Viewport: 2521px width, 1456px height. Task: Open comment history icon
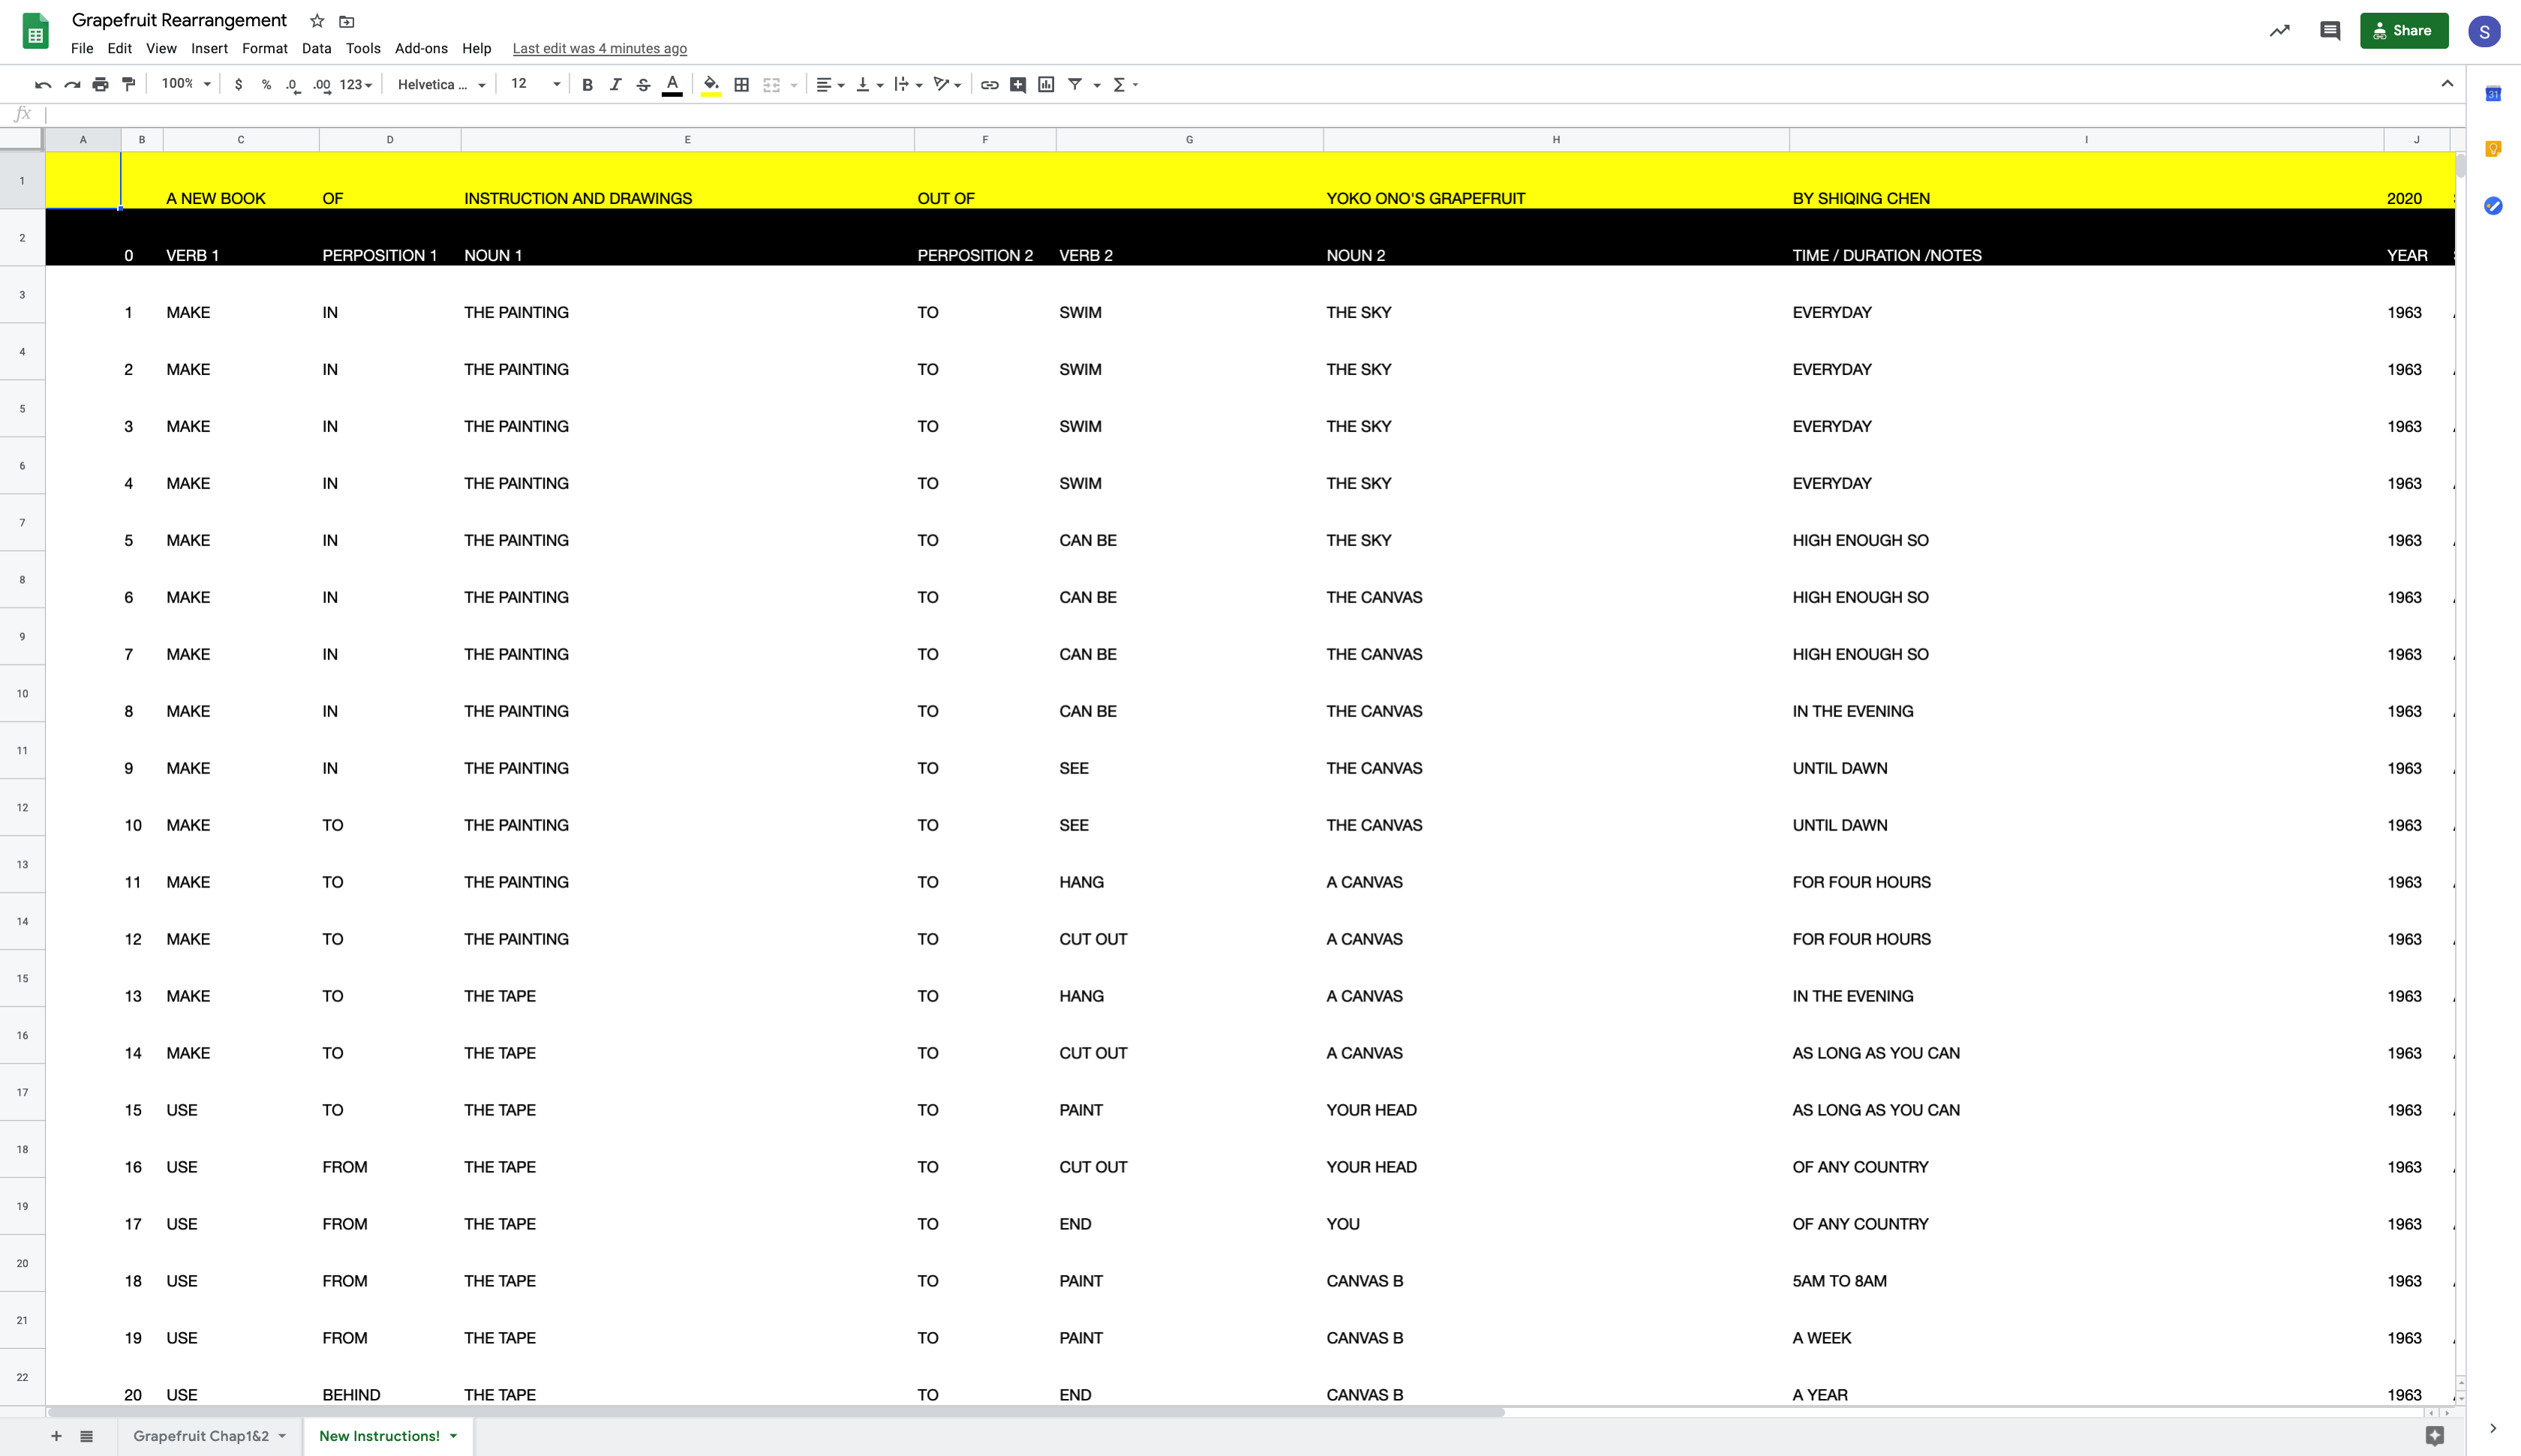click(x=2329, y=31)
